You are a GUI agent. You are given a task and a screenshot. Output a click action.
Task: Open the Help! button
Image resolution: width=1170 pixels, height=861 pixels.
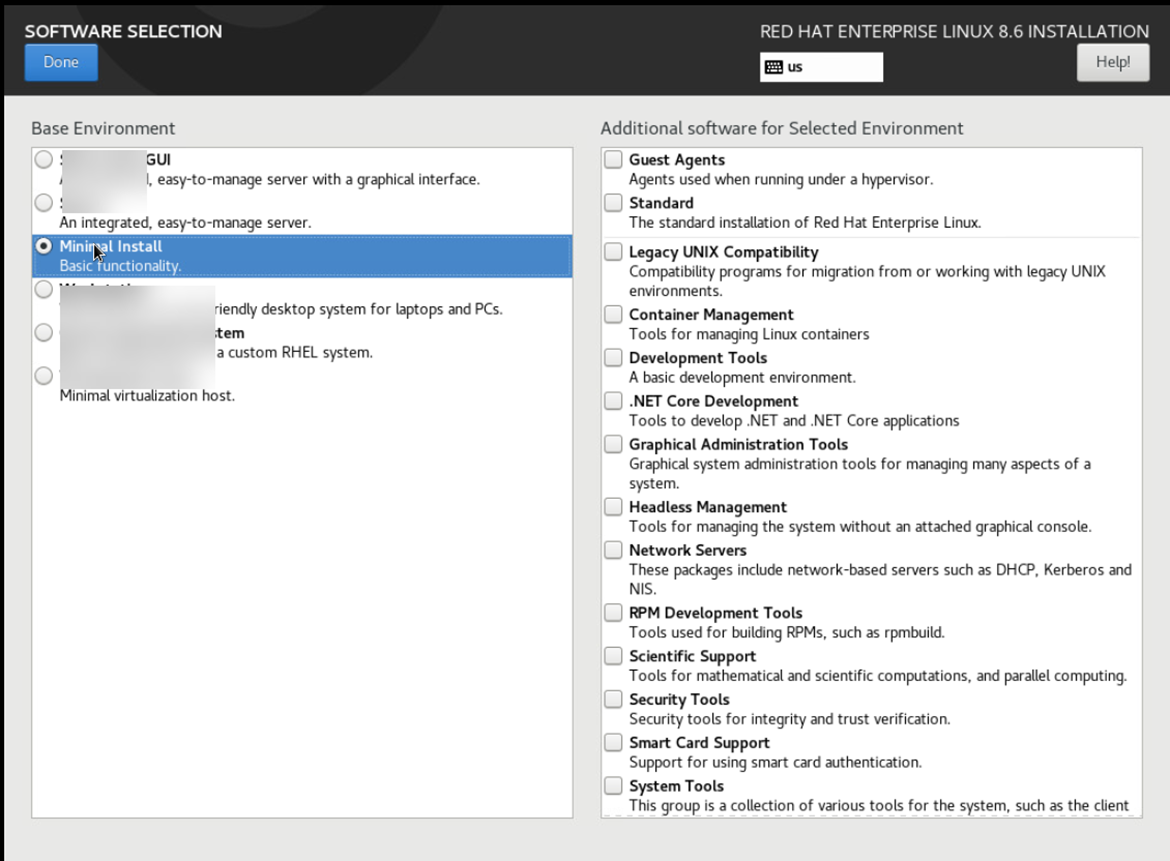coord(1113,63)
